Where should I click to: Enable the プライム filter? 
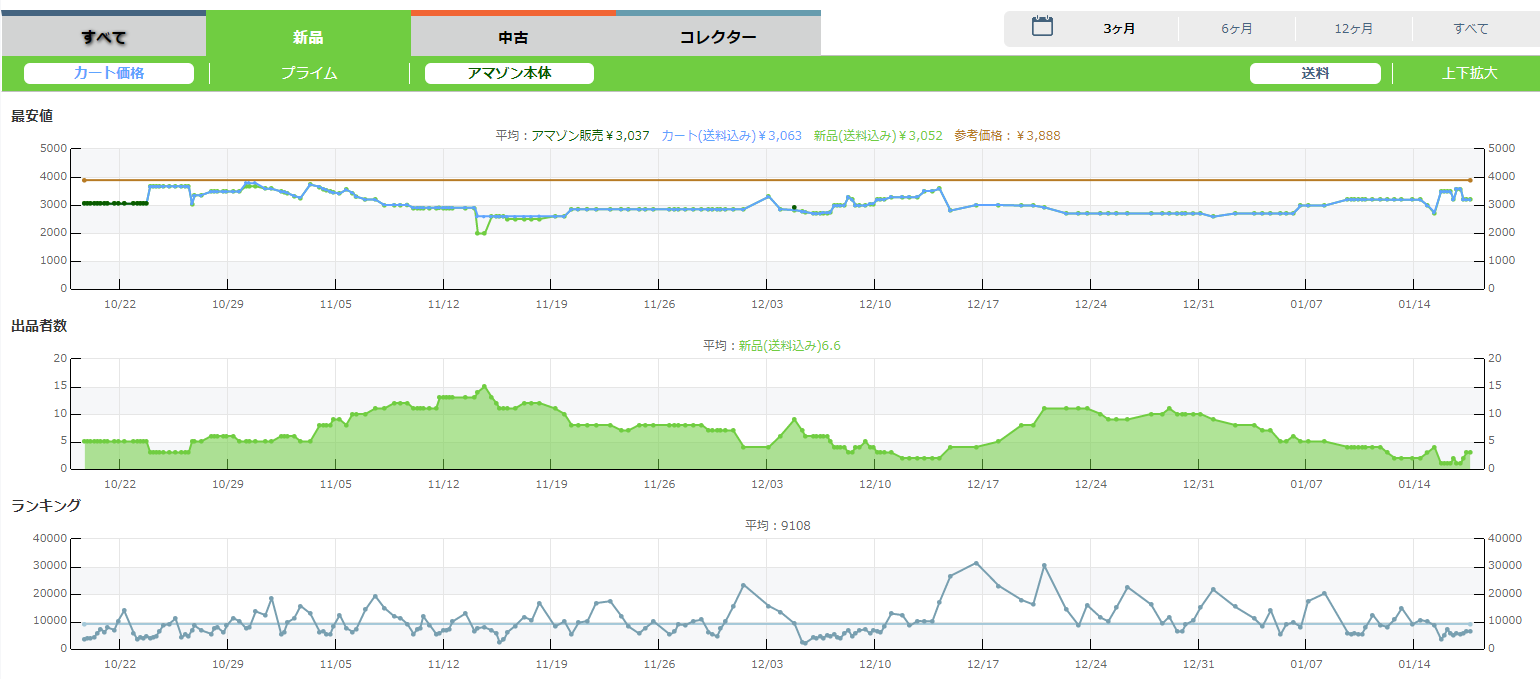click(309, 73)
